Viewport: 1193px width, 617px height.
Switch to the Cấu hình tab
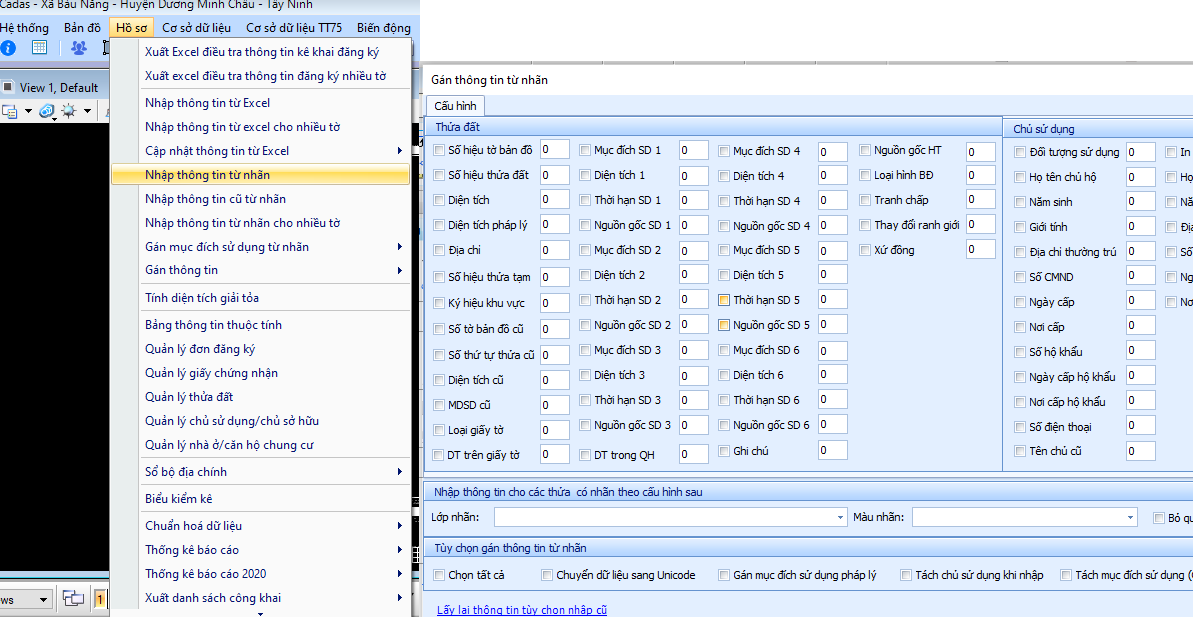point(455,106)
